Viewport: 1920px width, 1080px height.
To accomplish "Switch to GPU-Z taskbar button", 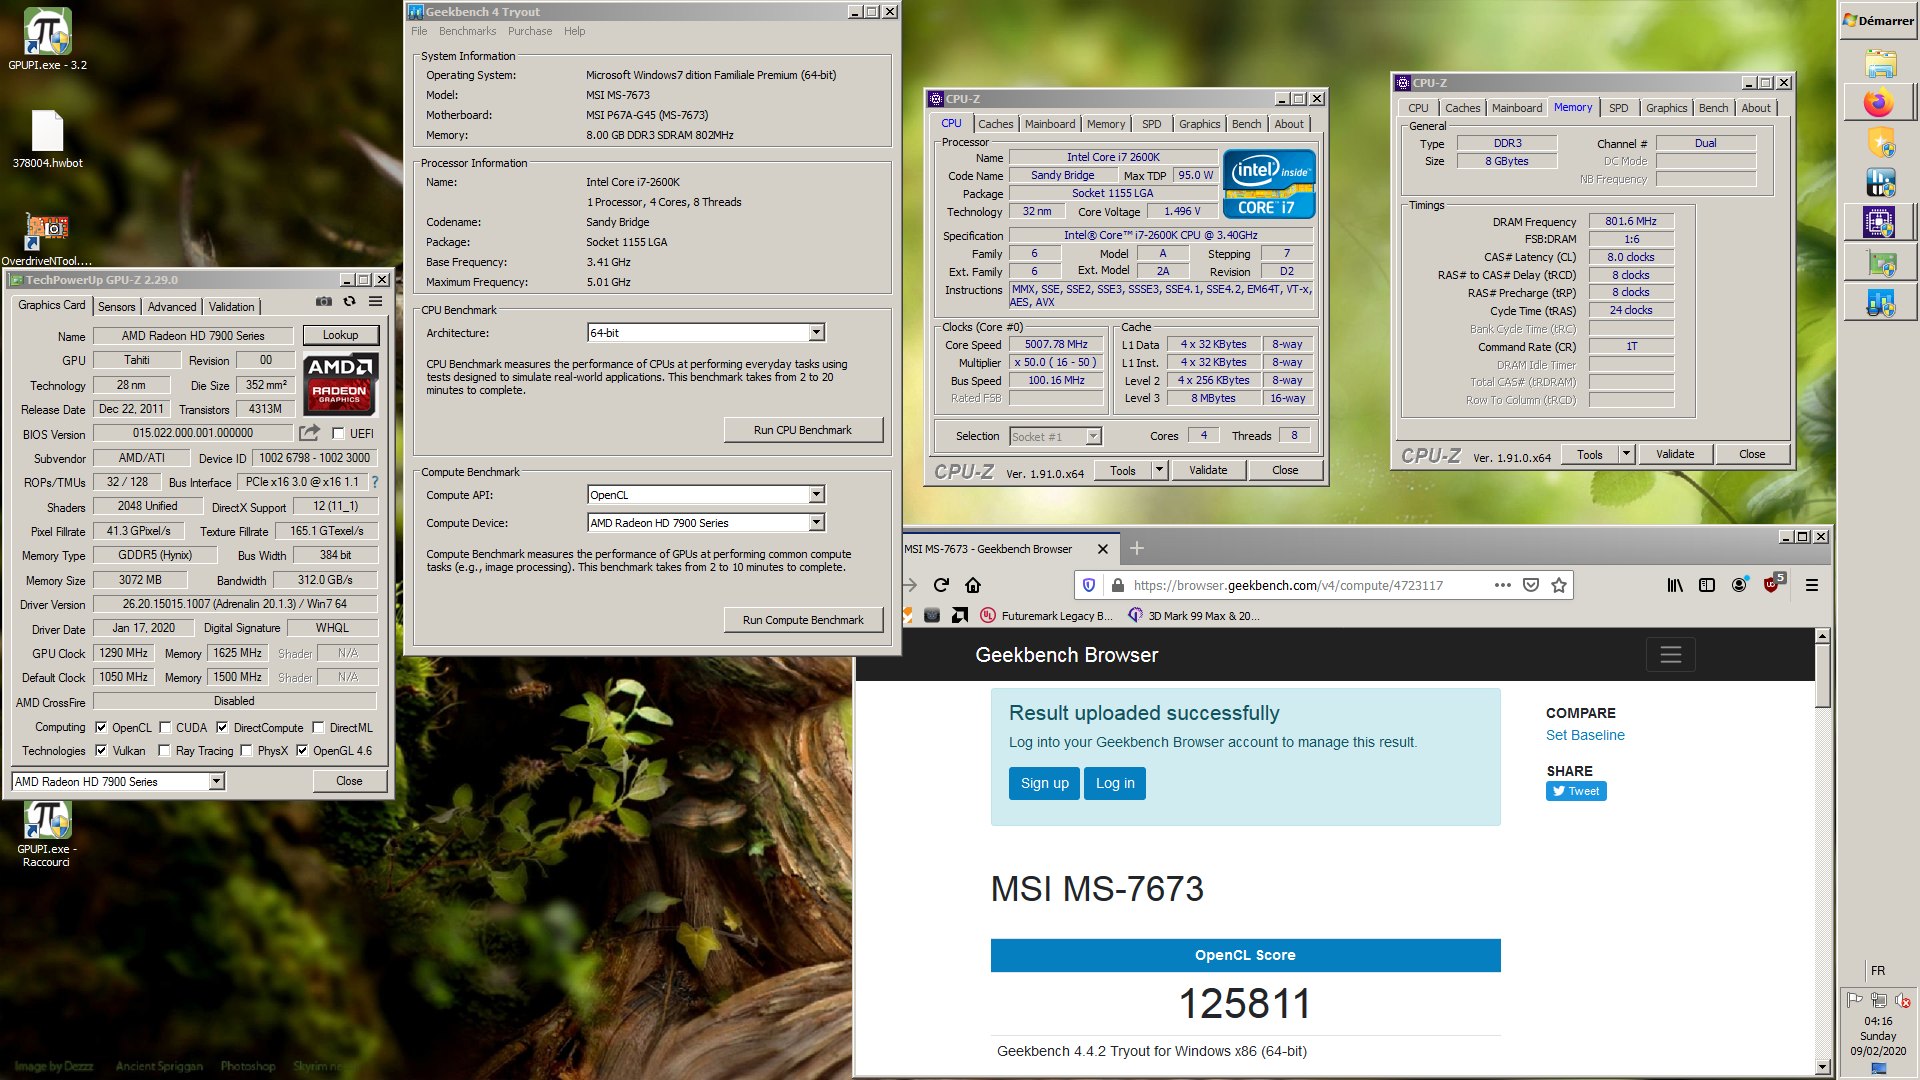I will pos(1880,262).
